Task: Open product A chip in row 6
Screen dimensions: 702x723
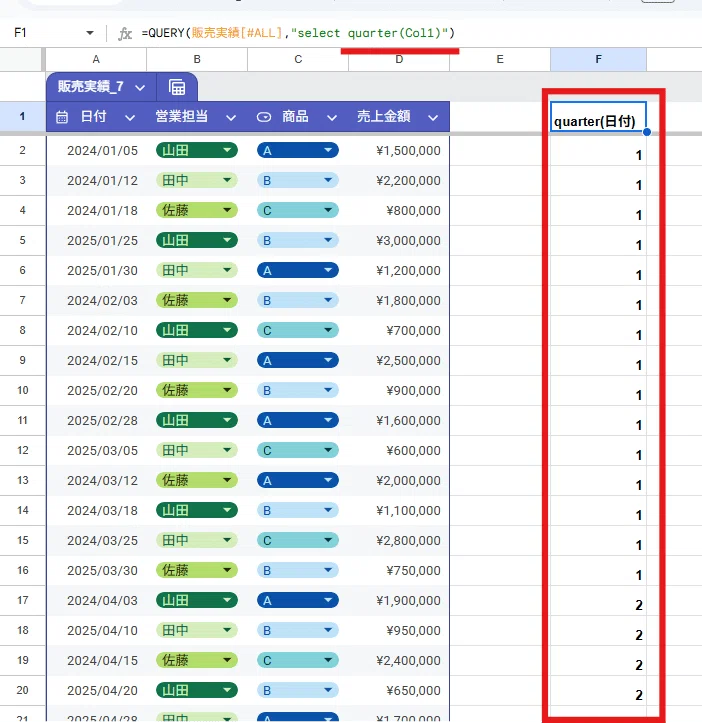Action: pos(297,270)
